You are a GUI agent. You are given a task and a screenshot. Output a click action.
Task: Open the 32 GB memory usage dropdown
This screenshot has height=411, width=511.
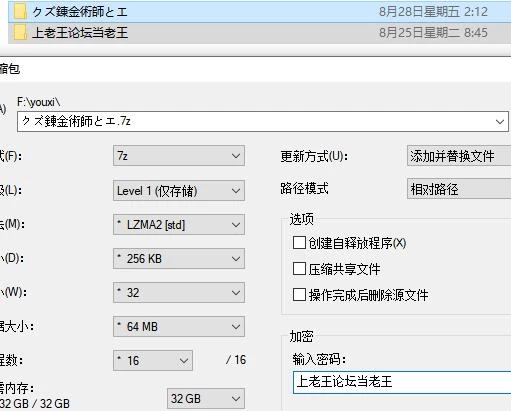(206, 399)
